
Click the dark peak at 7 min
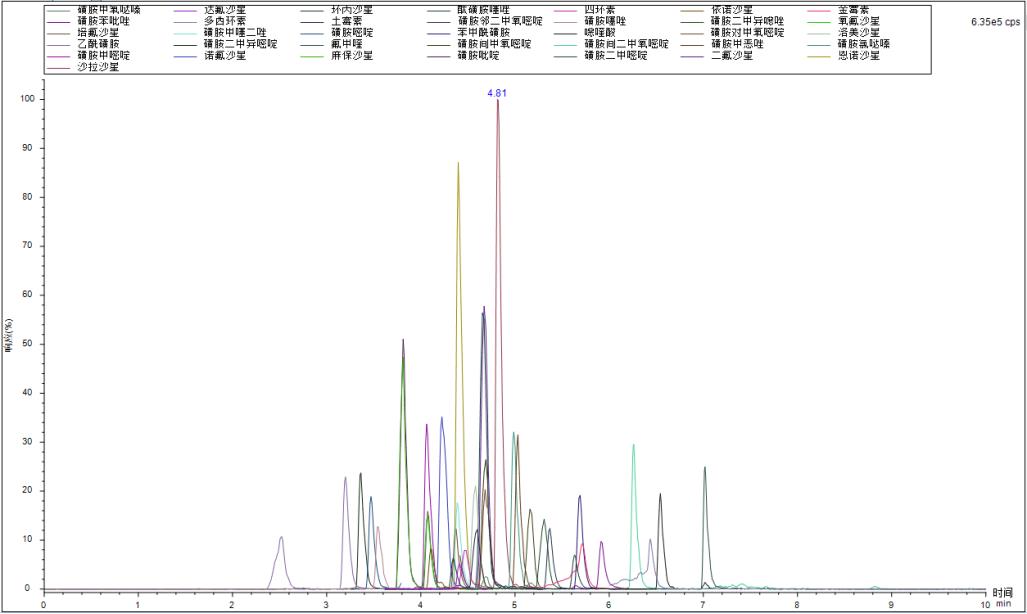(x=704, y=468)
